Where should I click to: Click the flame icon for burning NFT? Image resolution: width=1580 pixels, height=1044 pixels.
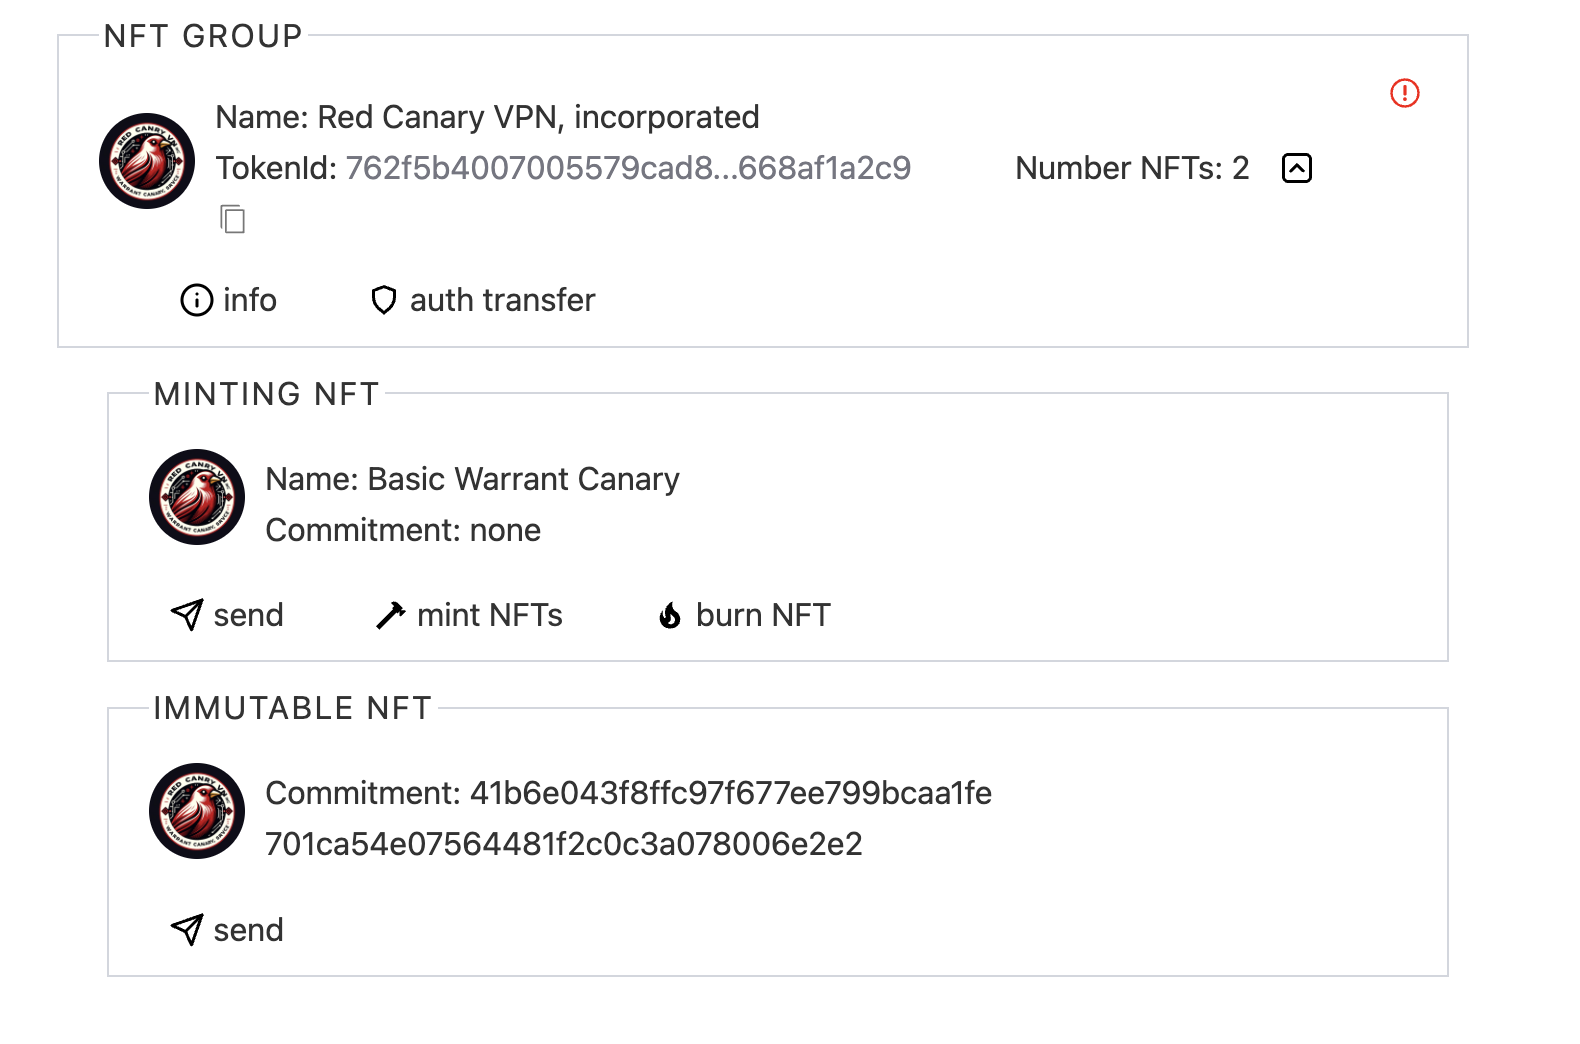click(670, 615)
